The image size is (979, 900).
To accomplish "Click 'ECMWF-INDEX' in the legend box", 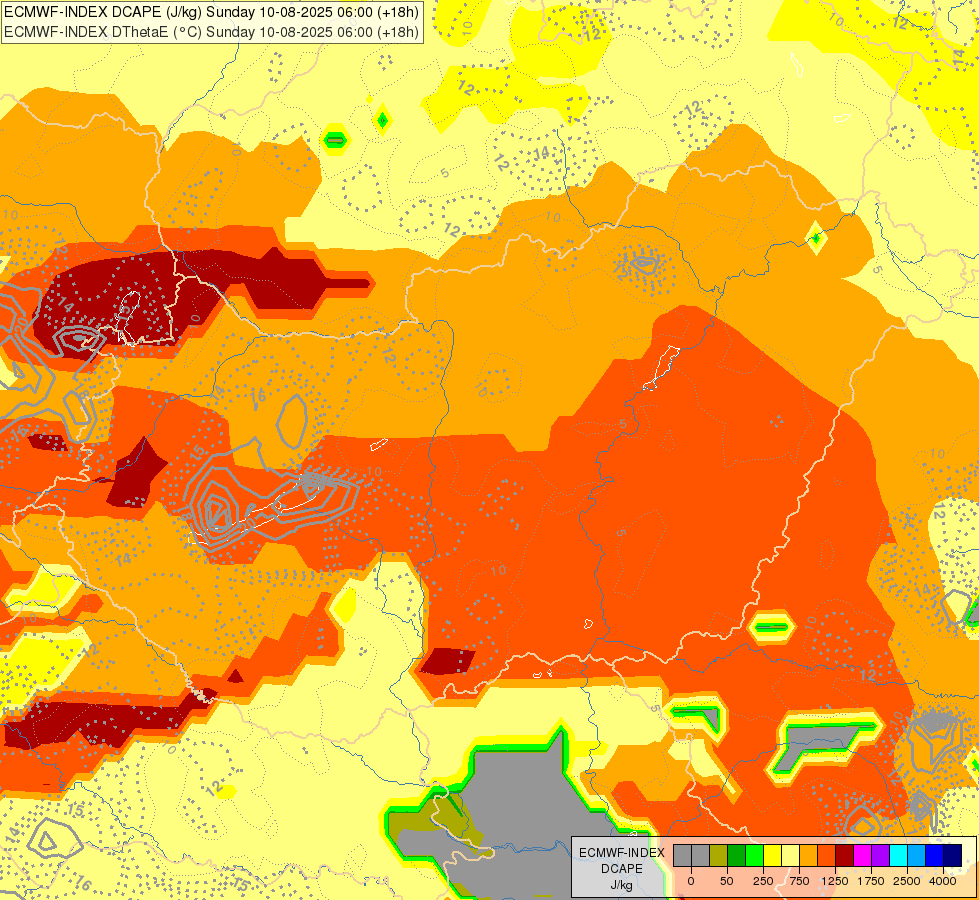I will coord(622,853).
